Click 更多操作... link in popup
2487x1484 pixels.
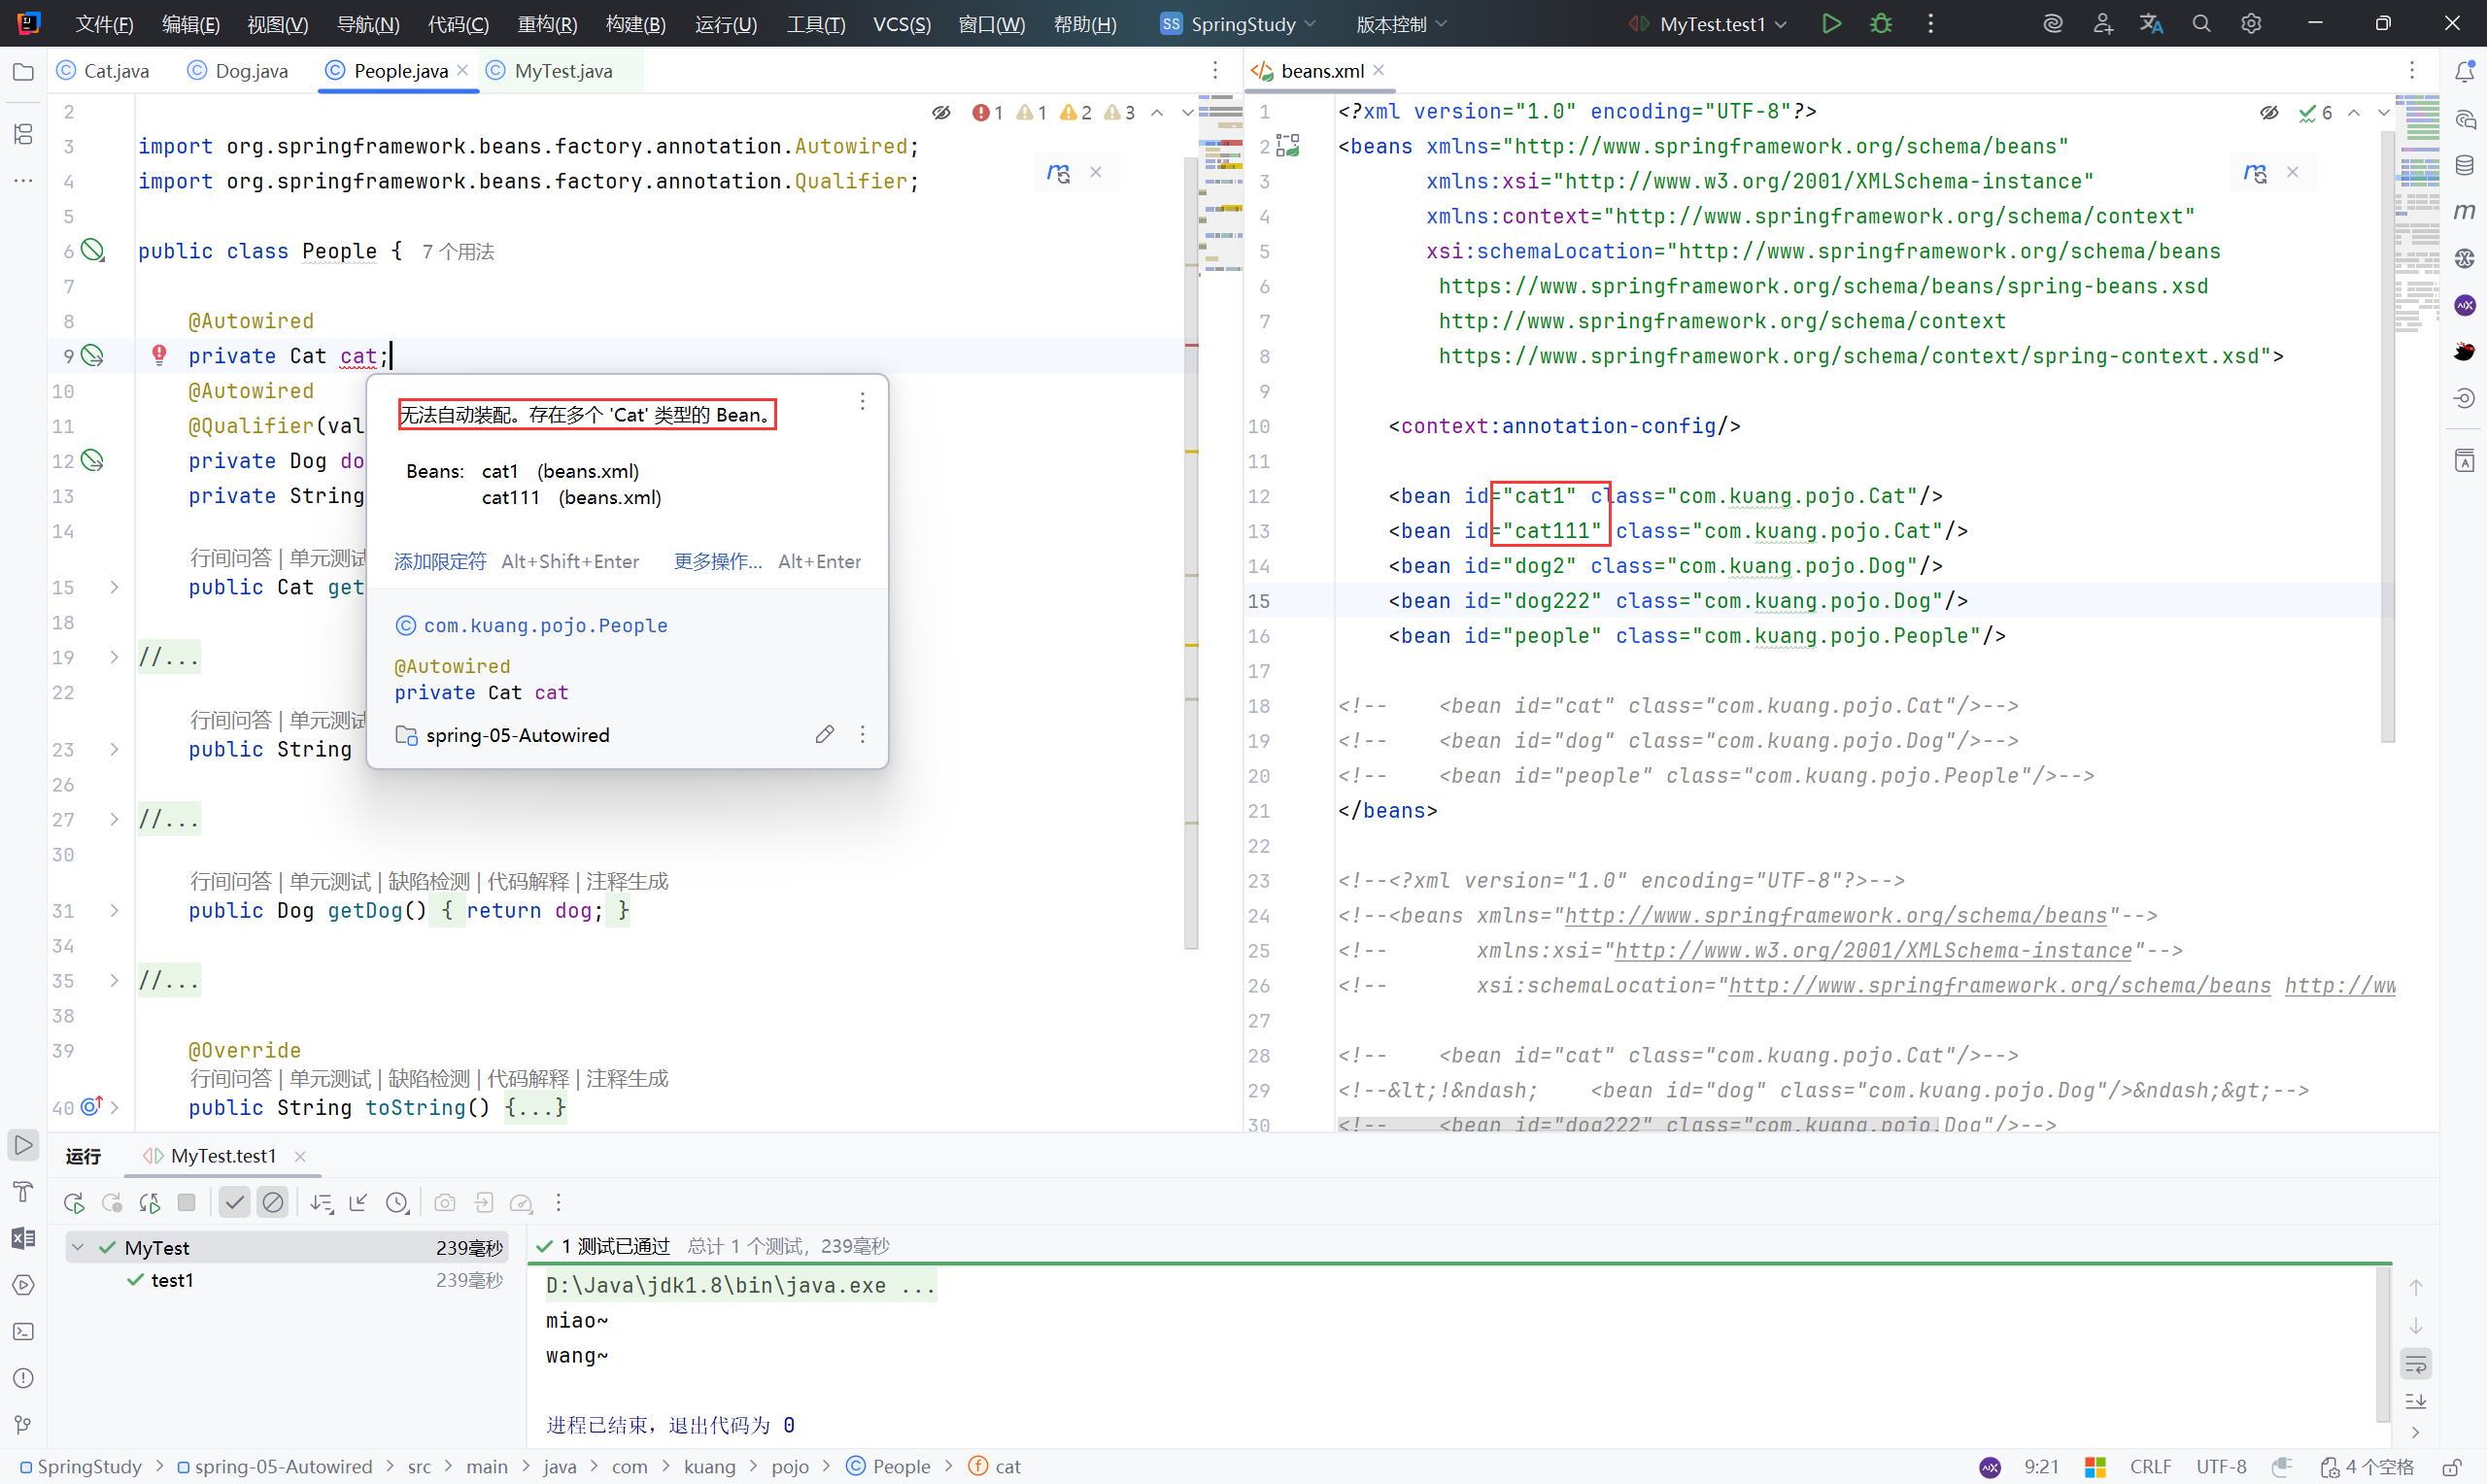pos(717,561)
